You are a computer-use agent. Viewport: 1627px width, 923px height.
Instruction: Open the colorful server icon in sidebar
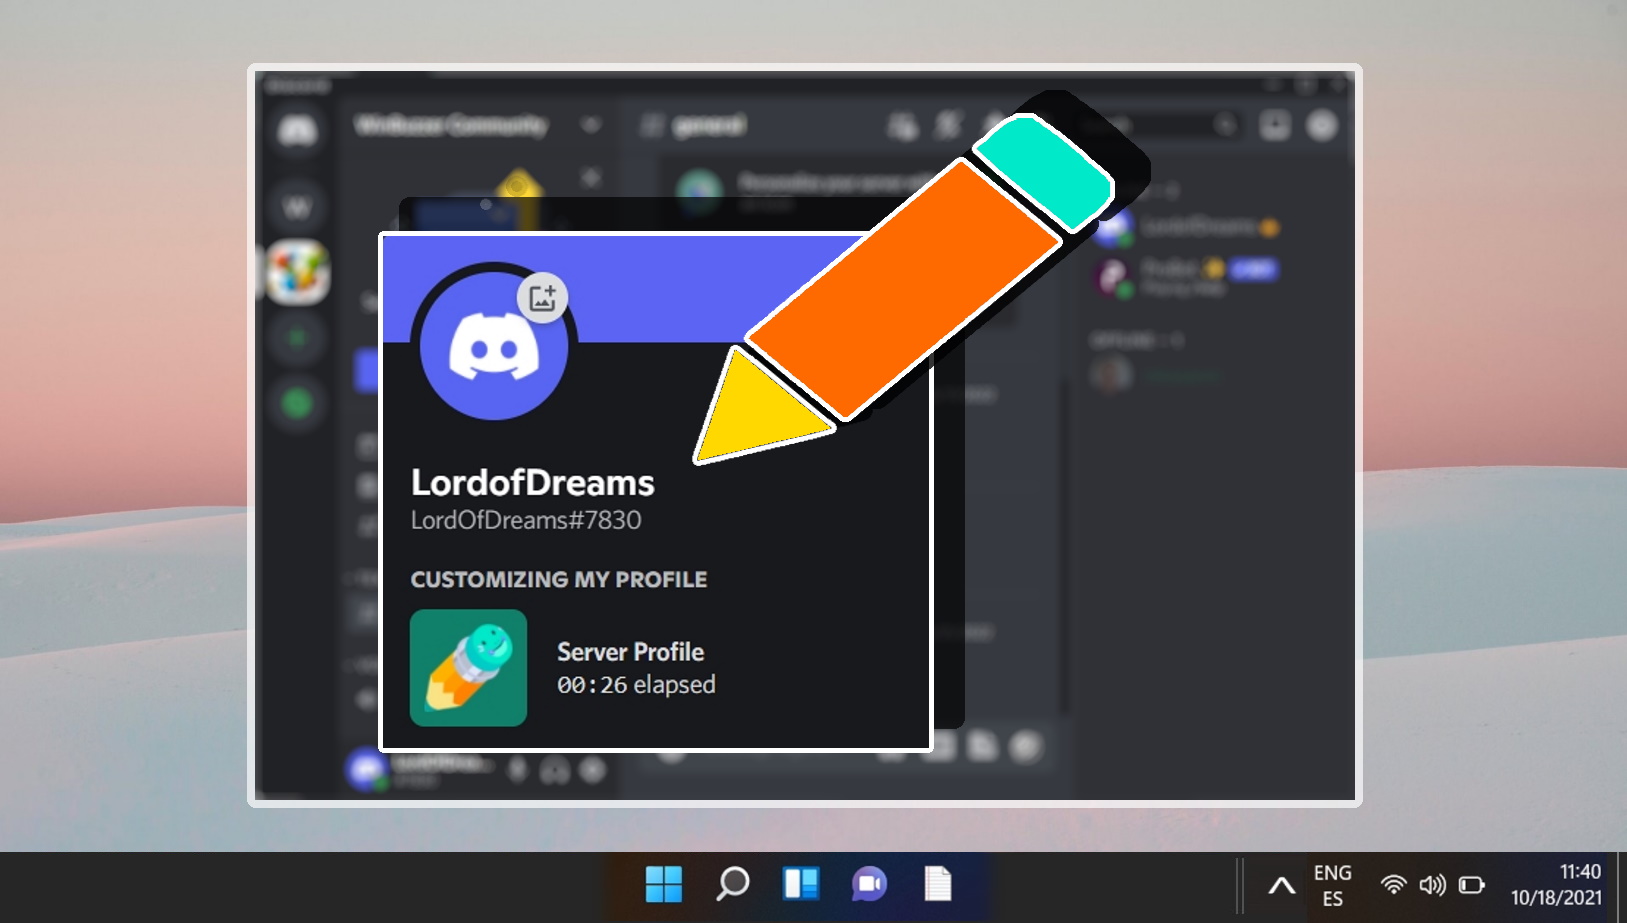(298, 272)
